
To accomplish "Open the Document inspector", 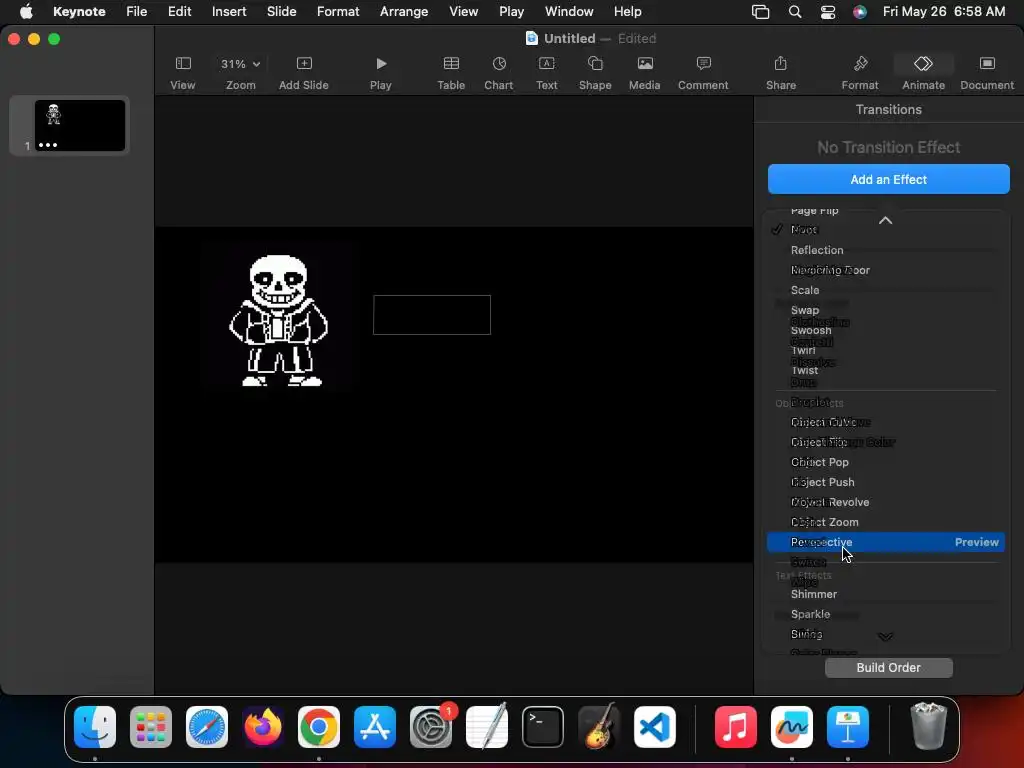I will [x=987, y=72].
